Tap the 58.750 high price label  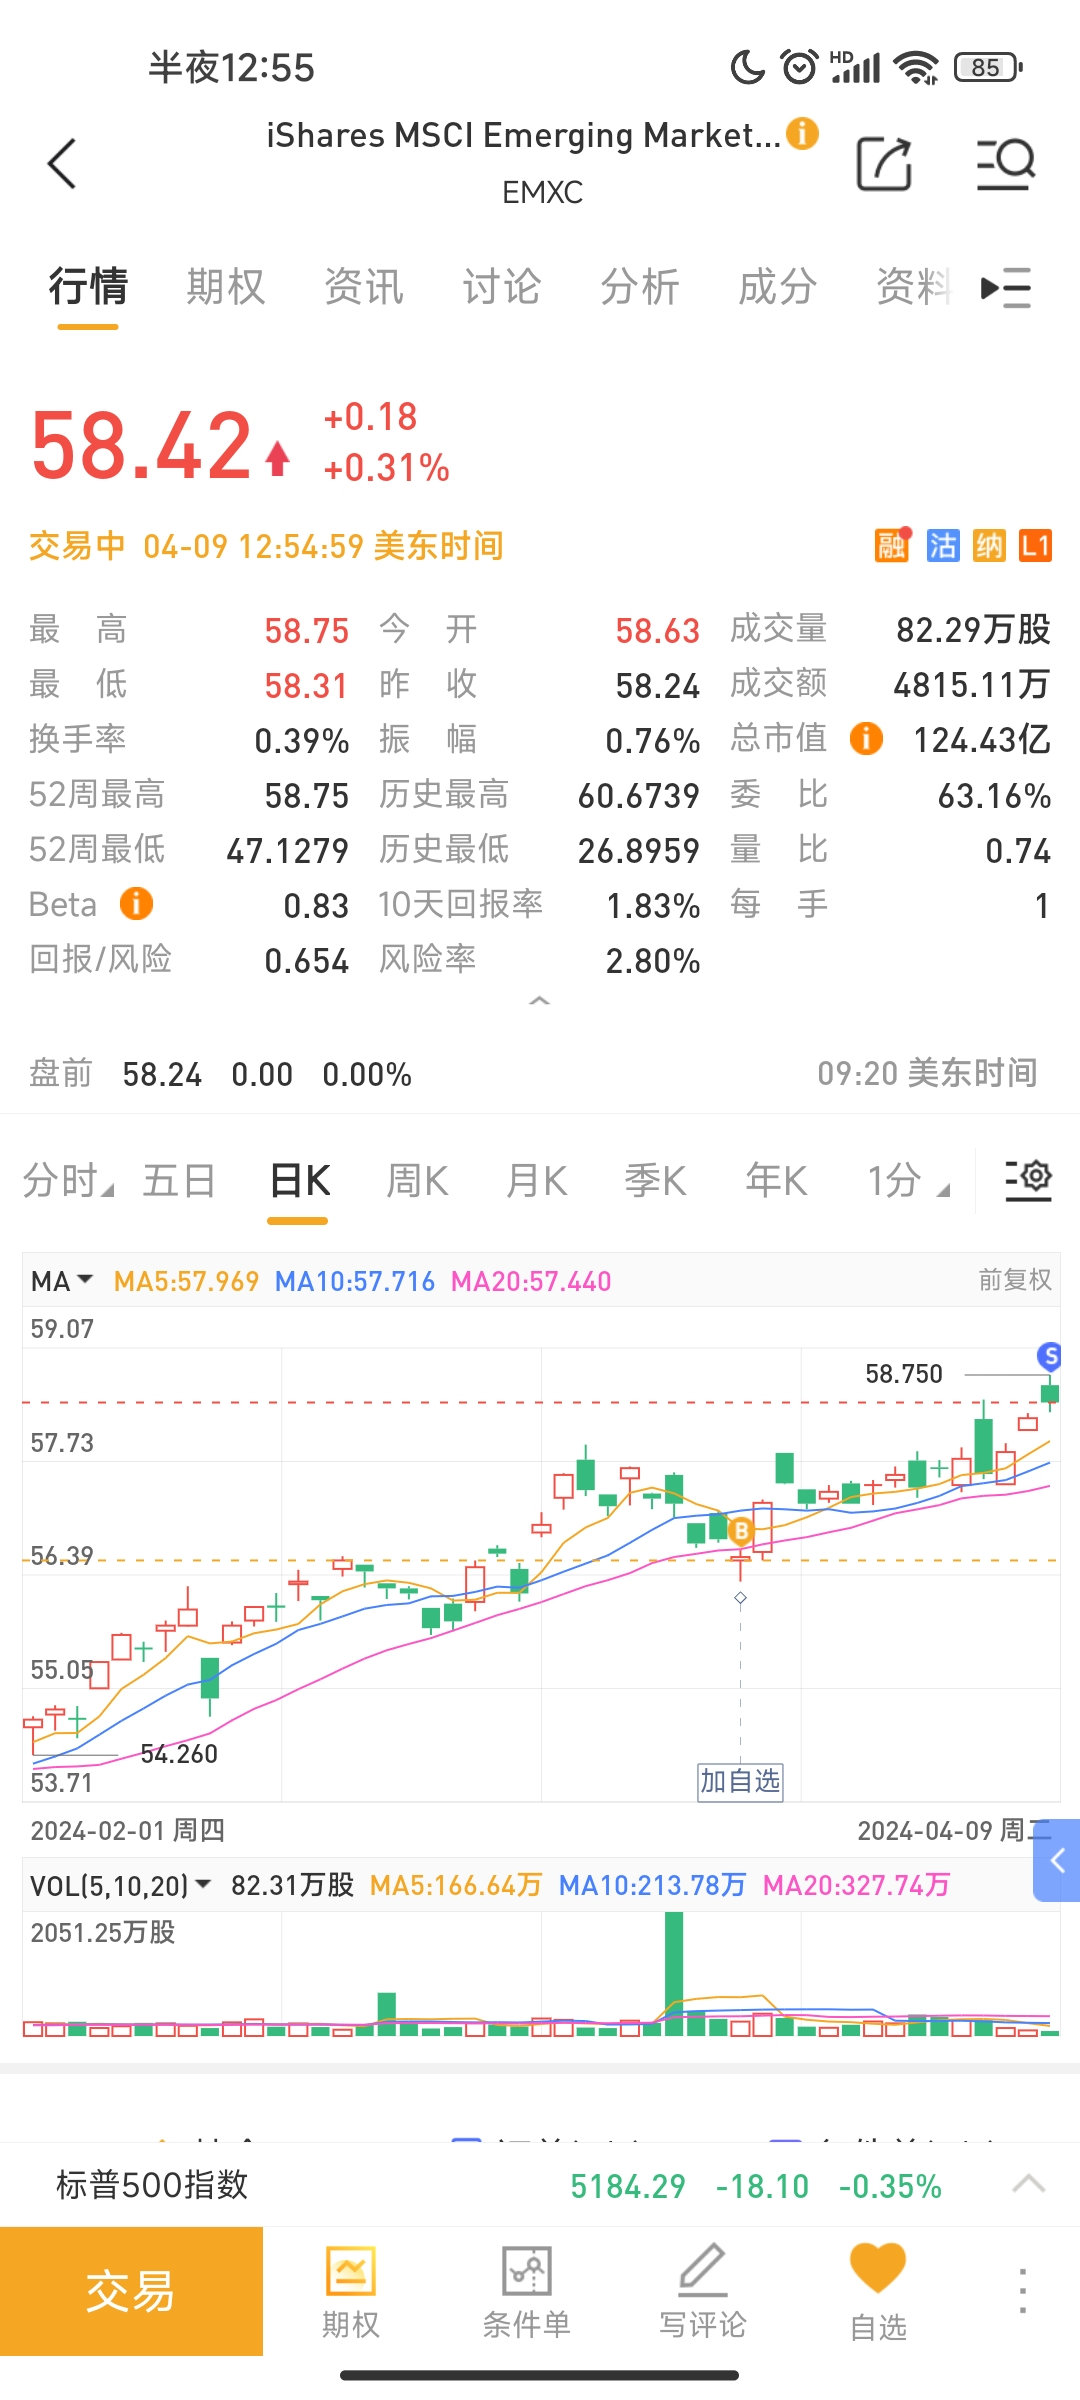click(x=904, y=1373)
